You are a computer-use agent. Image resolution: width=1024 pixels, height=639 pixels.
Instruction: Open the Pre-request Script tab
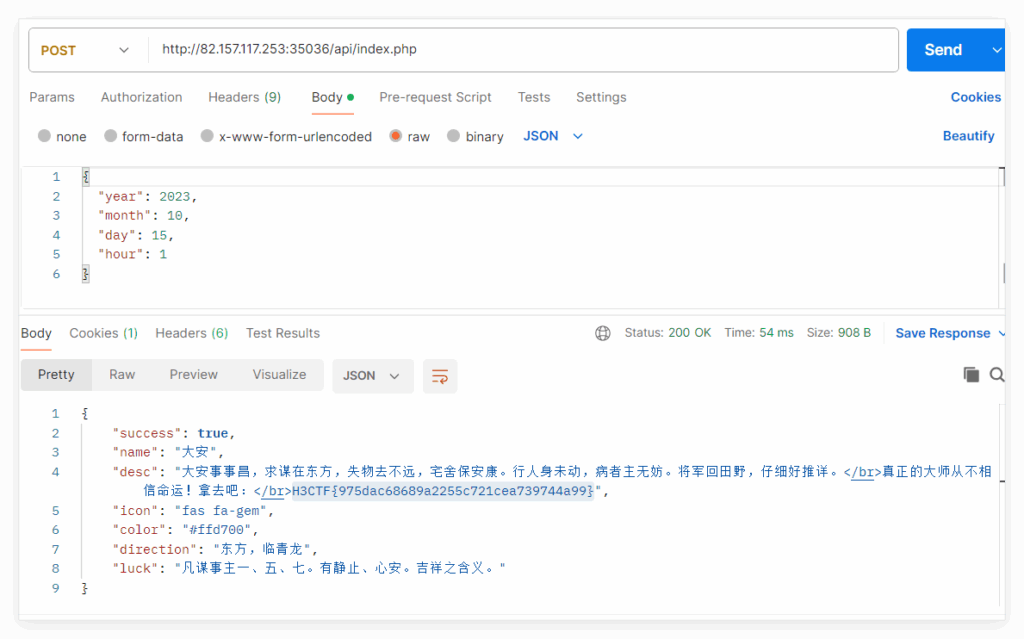pyautogui.click(x=435, y=97)
